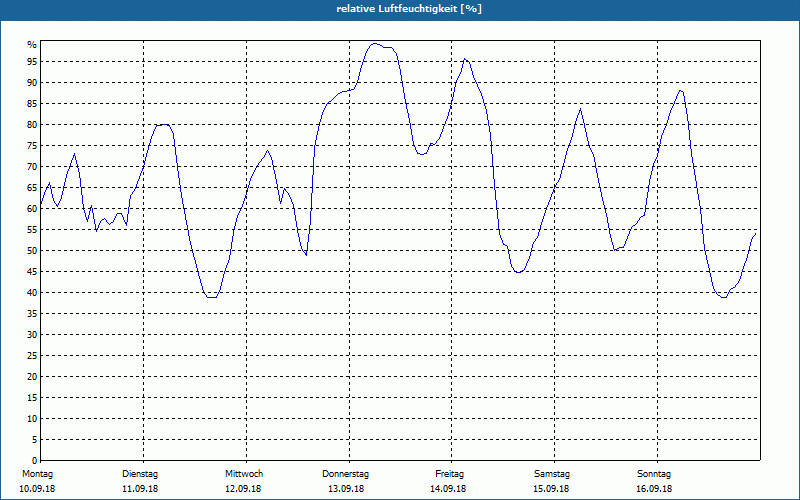The width and height of the screenshot is (800, 500).
Task: Click the date 10.09.18
Action: tap(37, 489)
